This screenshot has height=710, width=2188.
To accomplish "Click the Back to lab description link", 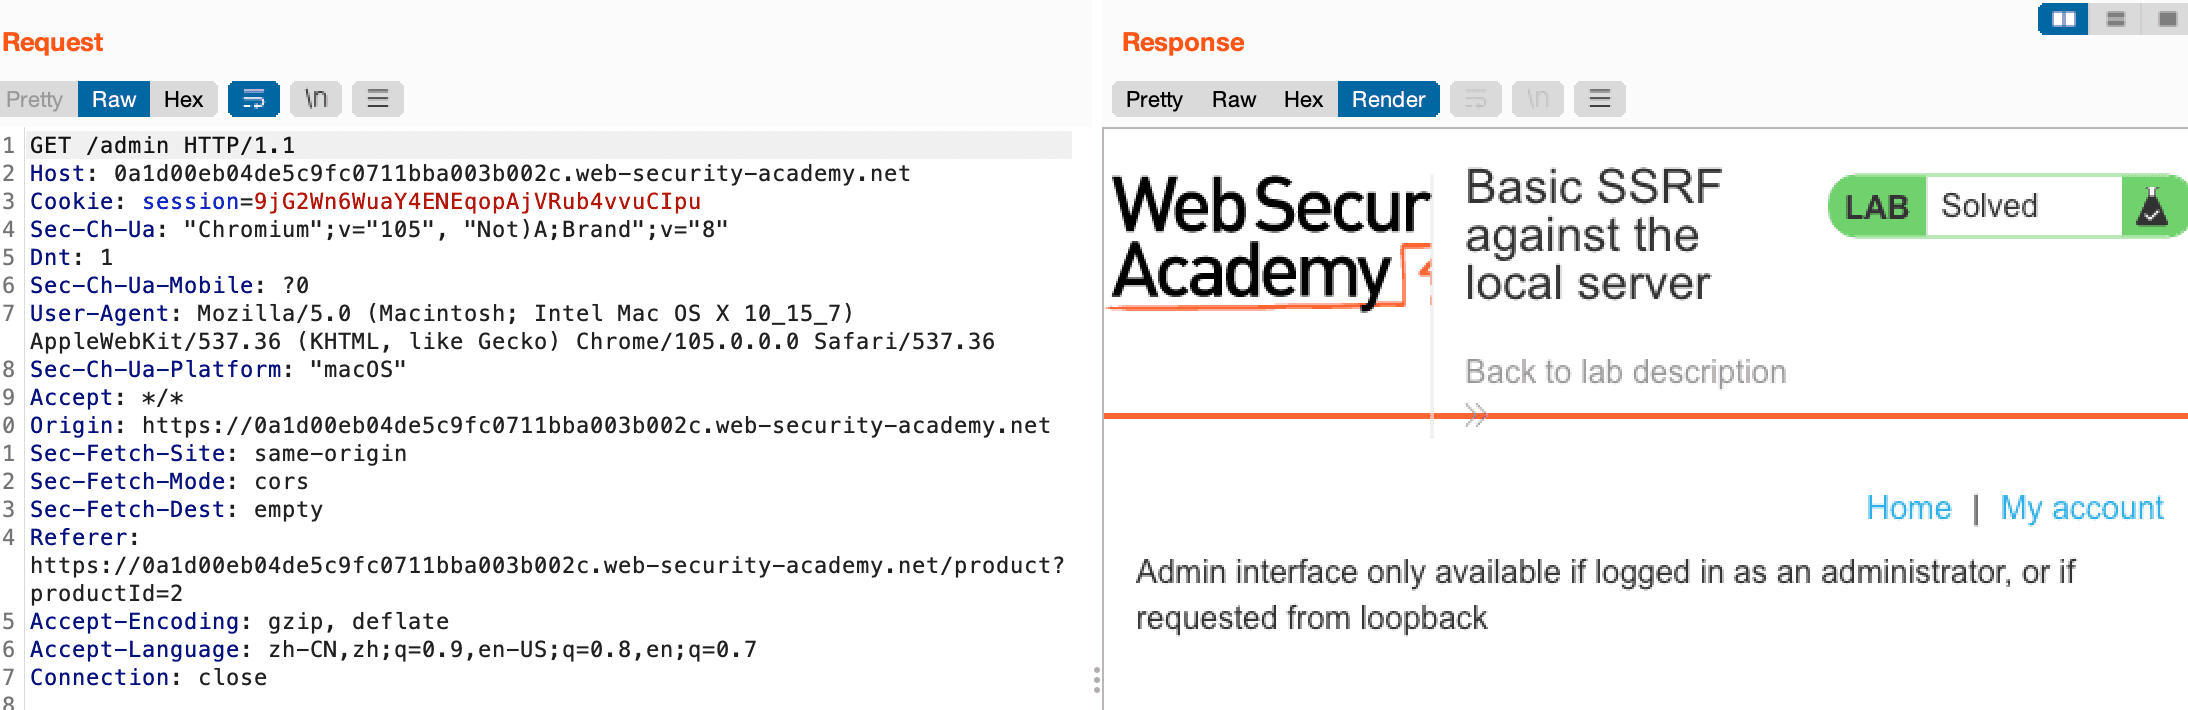I will [1625, 372].
